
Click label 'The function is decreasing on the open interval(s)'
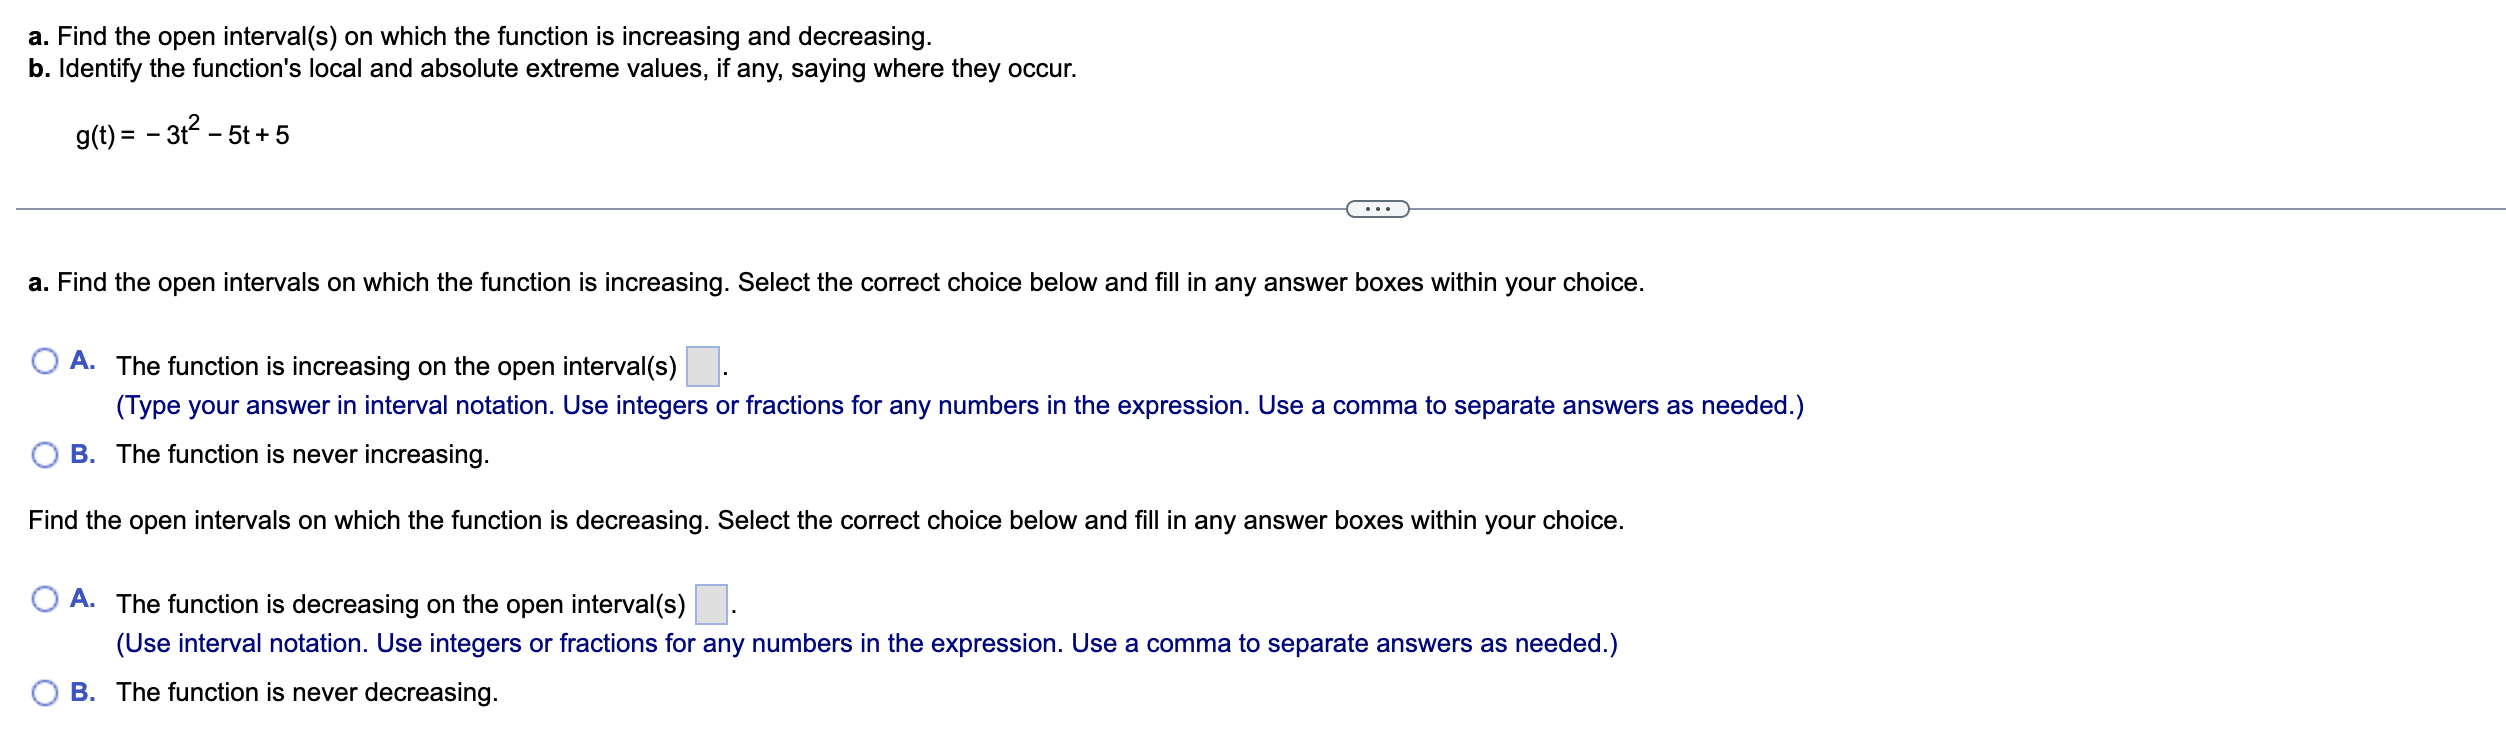(405, 602)
